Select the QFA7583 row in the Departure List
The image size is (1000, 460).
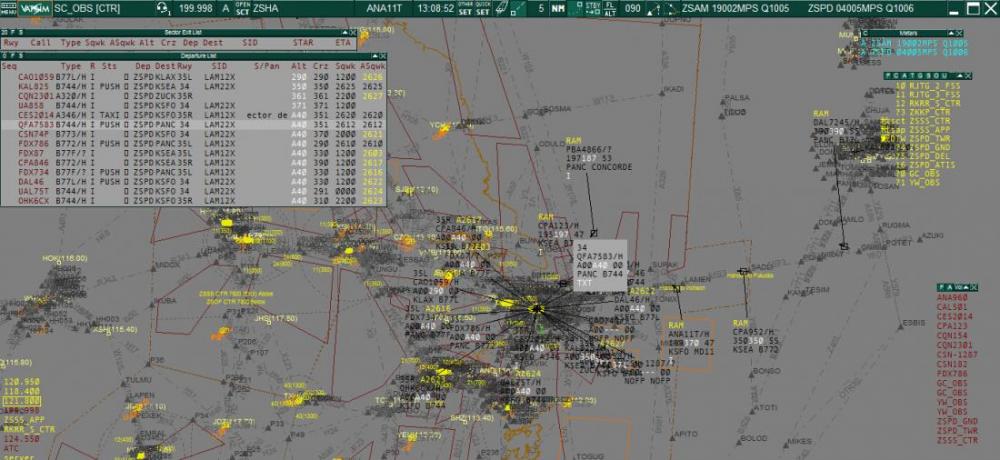193,124
